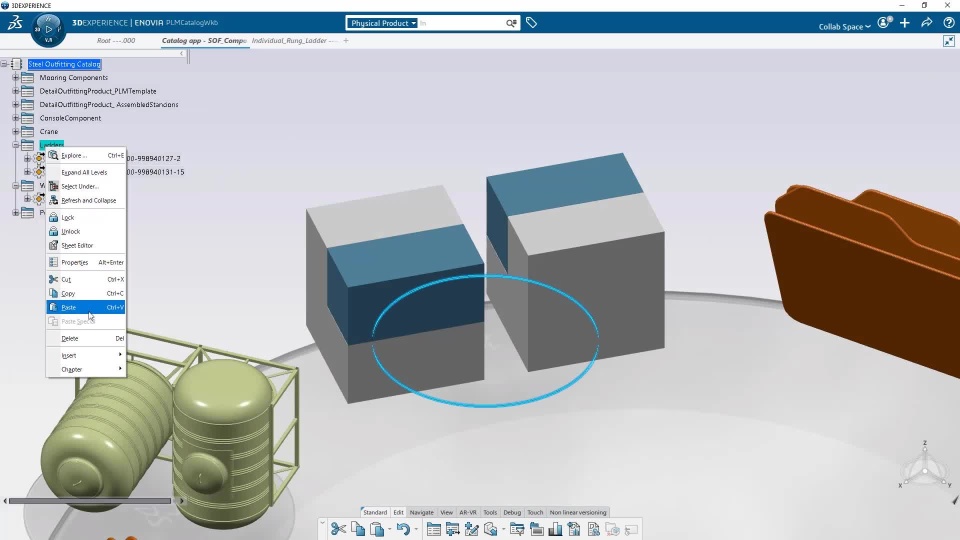960x540 pixels.
Task: Add a new tab with plus button
Action: (x=346, y=40)
